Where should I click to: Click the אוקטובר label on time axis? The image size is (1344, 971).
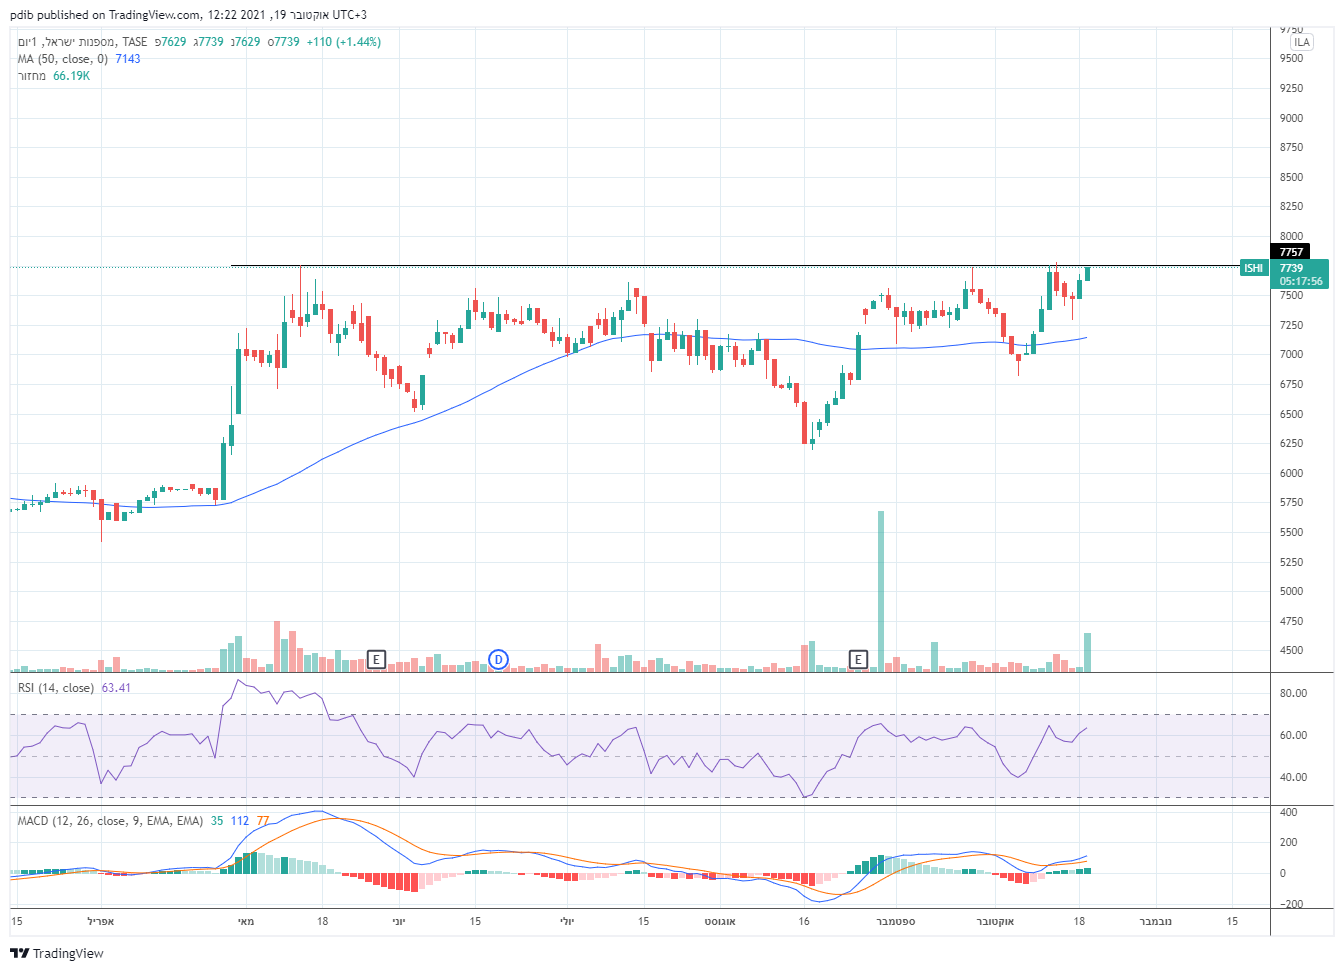[x=995, y=921]
